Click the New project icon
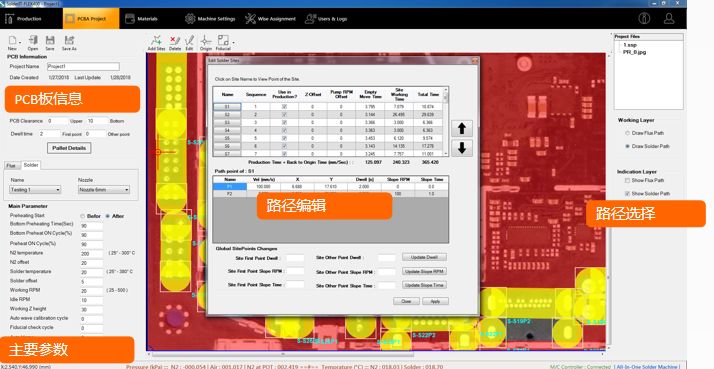This screenshot has height=369, width=714. pyautogui.click(x=12, y=41)
